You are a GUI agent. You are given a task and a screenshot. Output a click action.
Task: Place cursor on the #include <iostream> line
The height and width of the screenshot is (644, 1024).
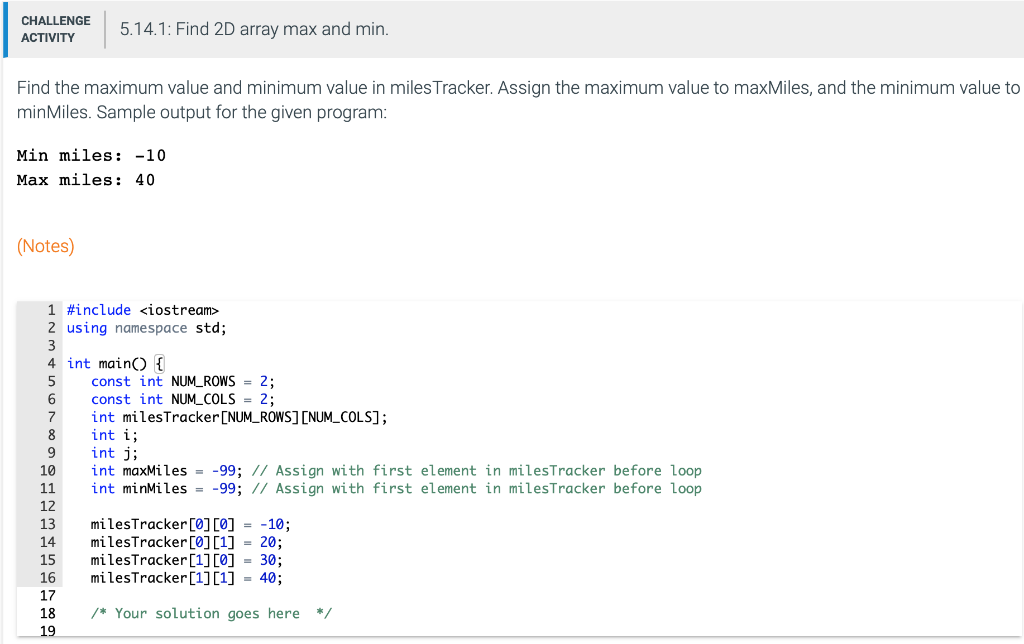click(140, 309)
